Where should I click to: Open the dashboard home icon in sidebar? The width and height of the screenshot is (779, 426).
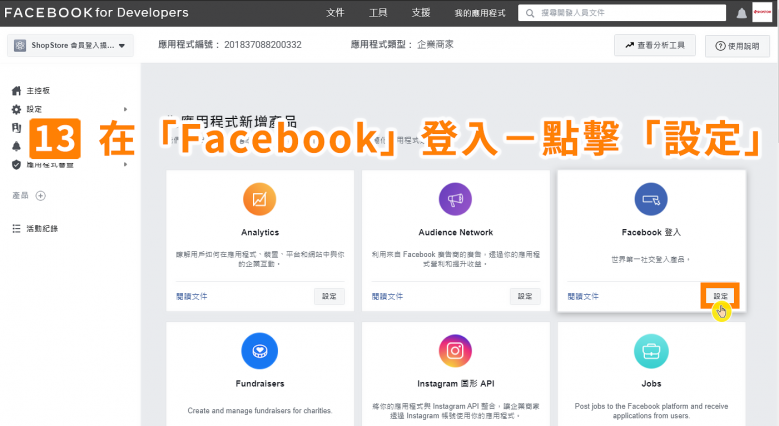pos(16,90)
